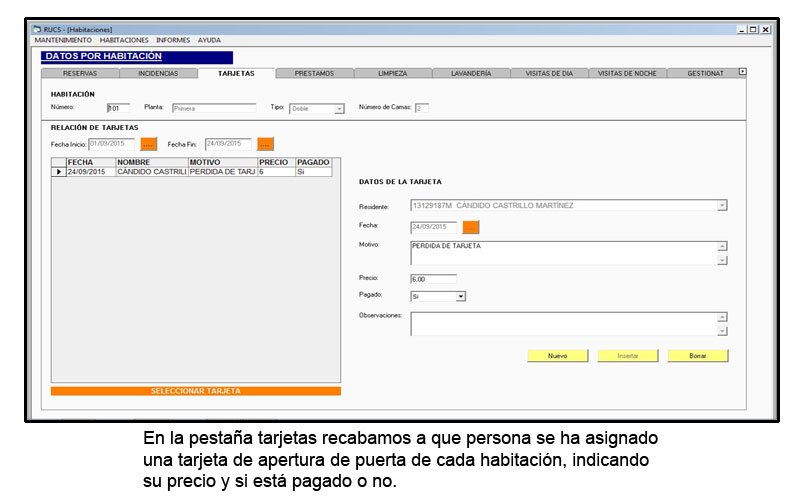Select the row marker arrow for 24/09/2015

tap(59, 172)
